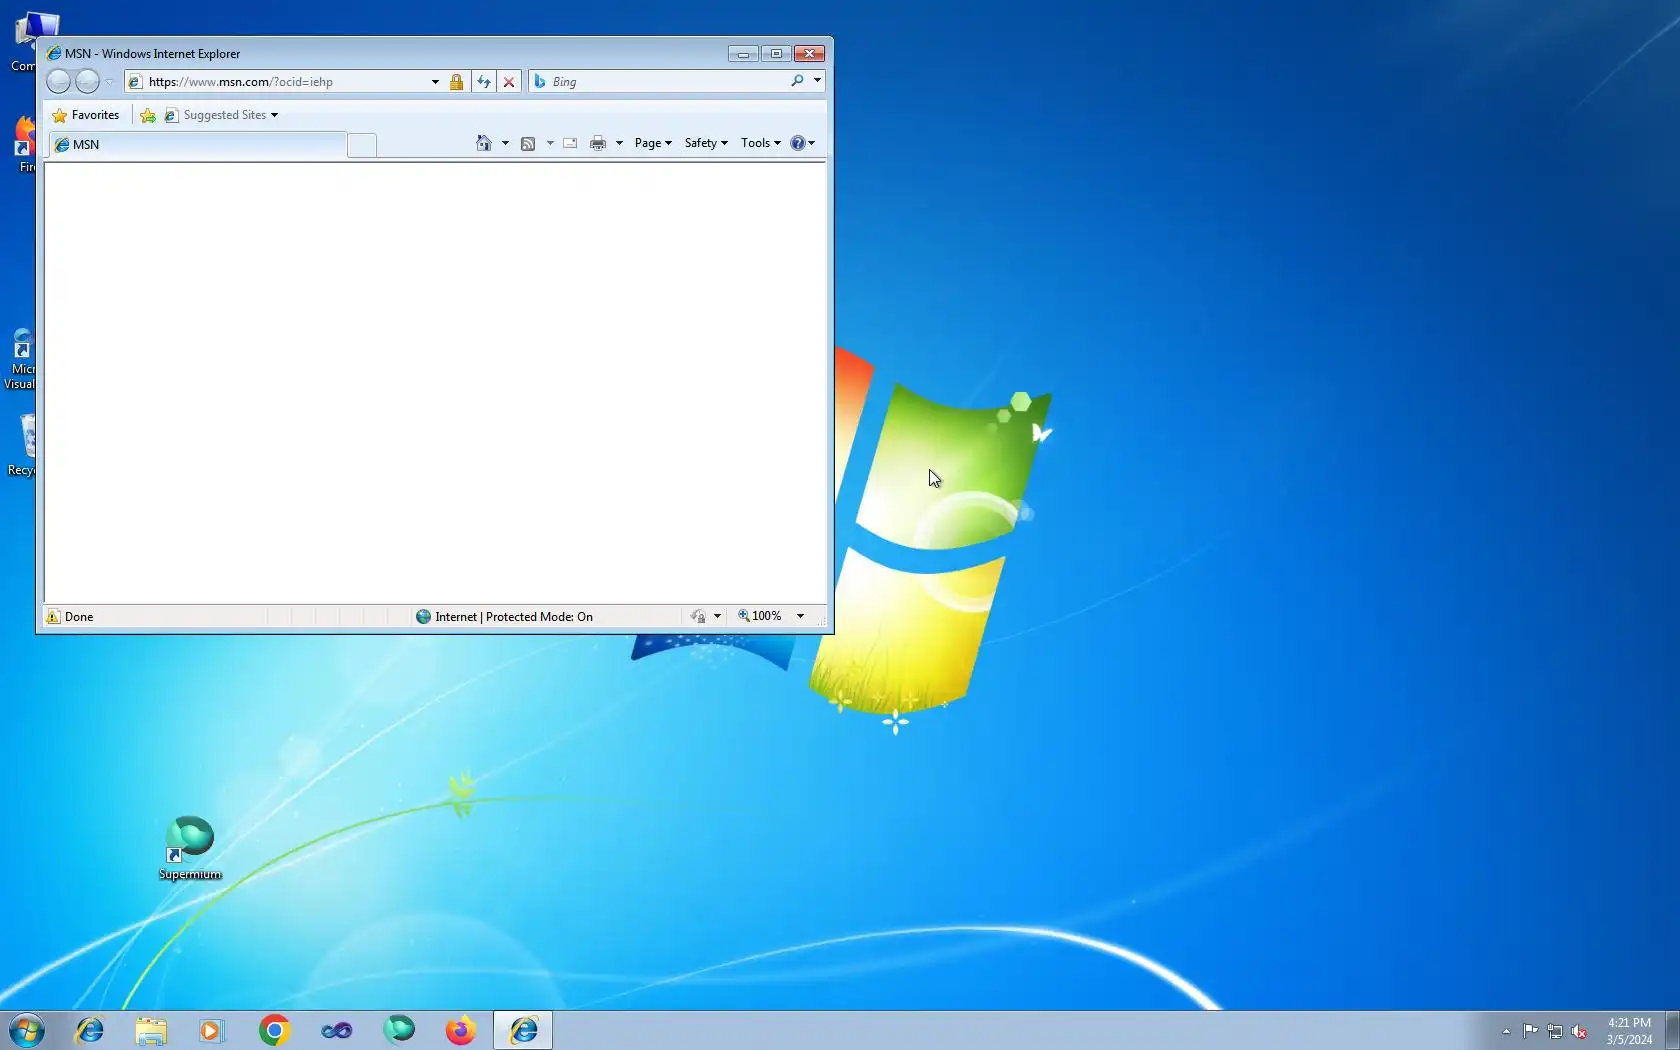Open Windows Explorer from the taskbar
The height and width of the screenshot is (1050, 1680).
point(151,1030)
